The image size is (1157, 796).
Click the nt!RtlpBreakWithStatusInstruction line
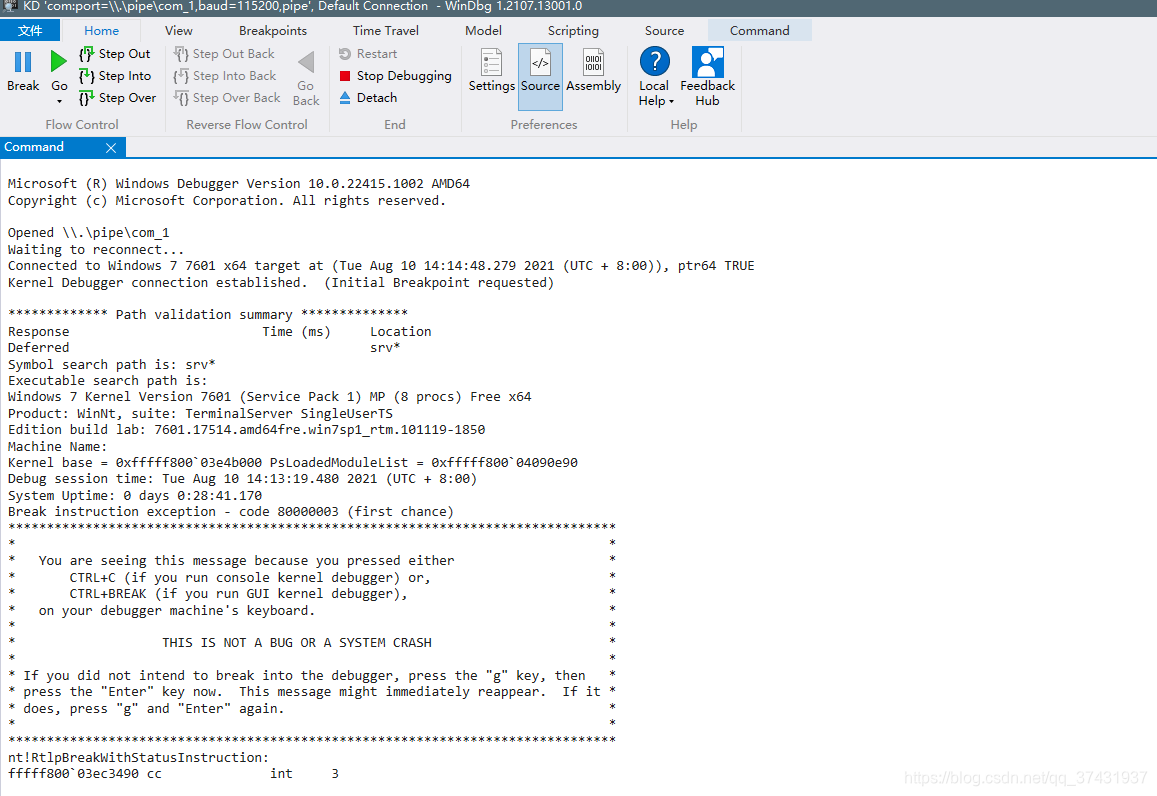tap(138, 757)
